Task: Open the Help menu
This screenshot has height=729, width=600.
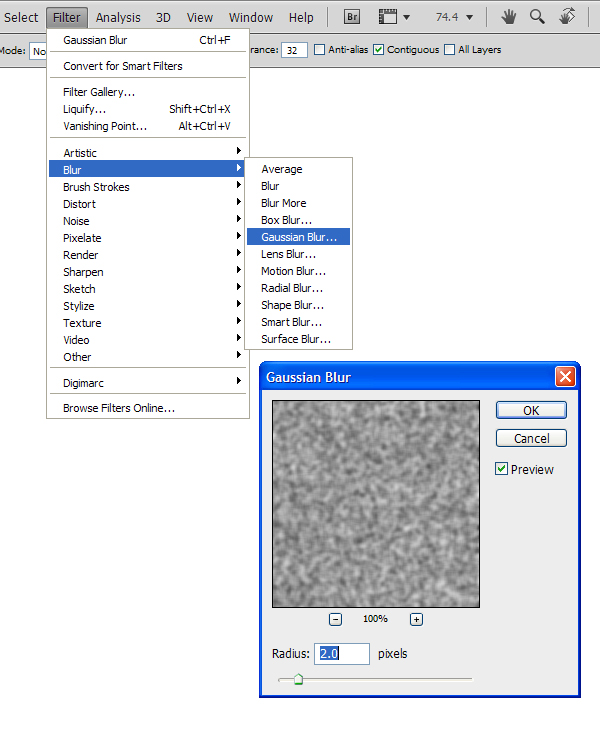Action: [301, 18]
